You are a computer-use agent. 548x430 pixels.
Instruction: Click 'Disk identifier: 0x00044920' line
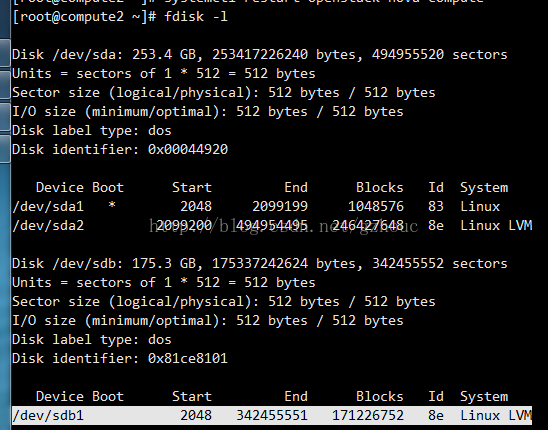(120, 149)
